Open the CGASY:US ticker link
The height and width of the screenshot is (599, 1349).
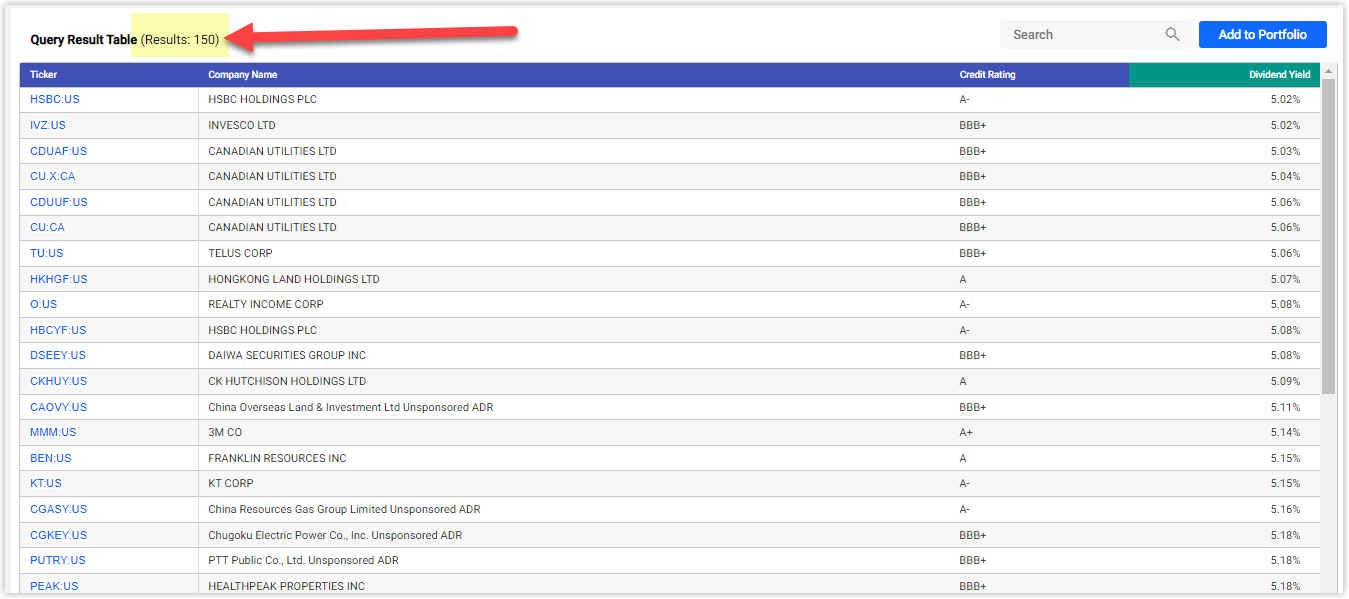coord(58,509)
